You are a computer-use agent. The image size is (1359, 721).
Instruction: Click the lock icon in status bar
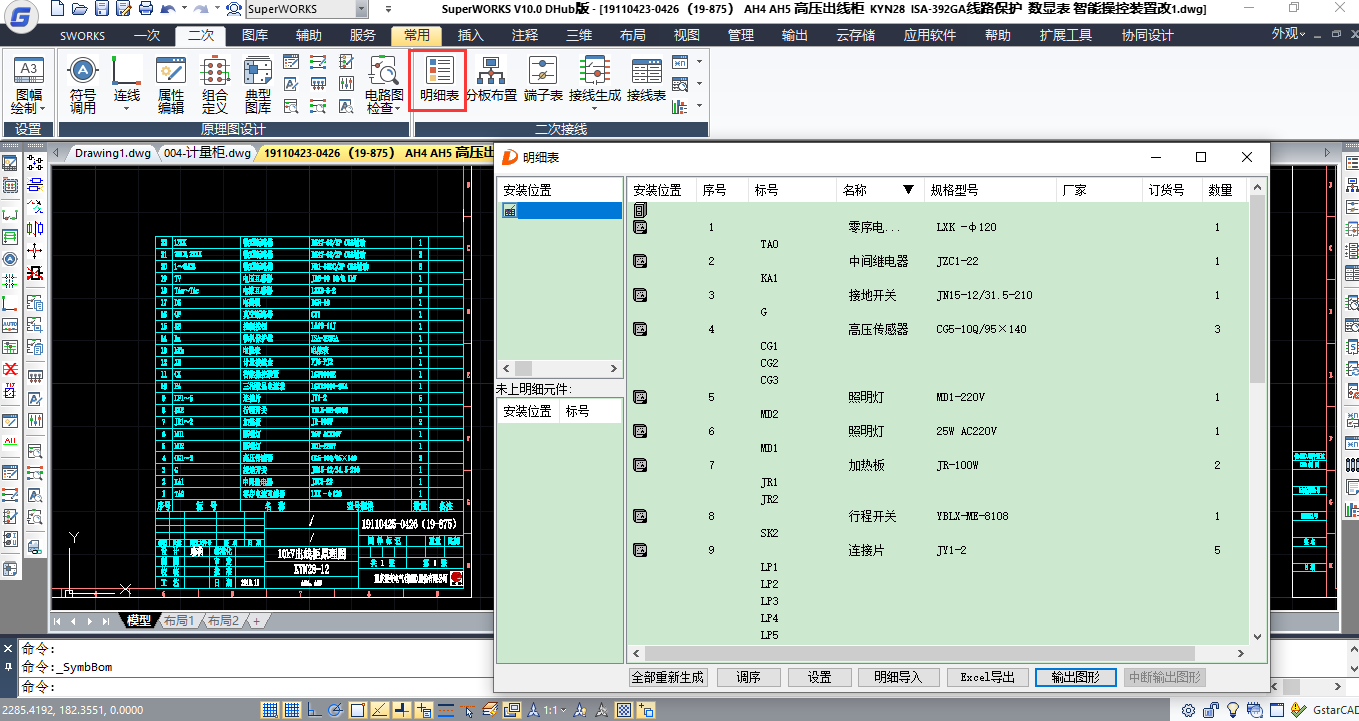click(x=1211, y=710)
